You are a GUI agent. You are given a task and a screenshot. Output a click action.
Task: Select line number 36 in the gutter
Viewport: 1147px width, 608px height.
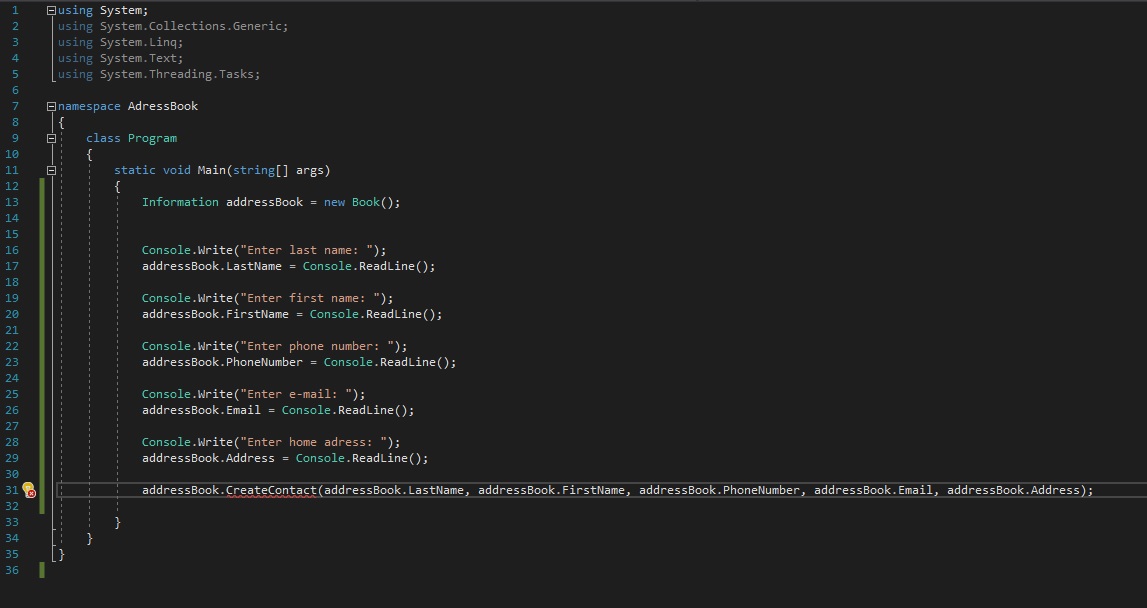(12, 571)
